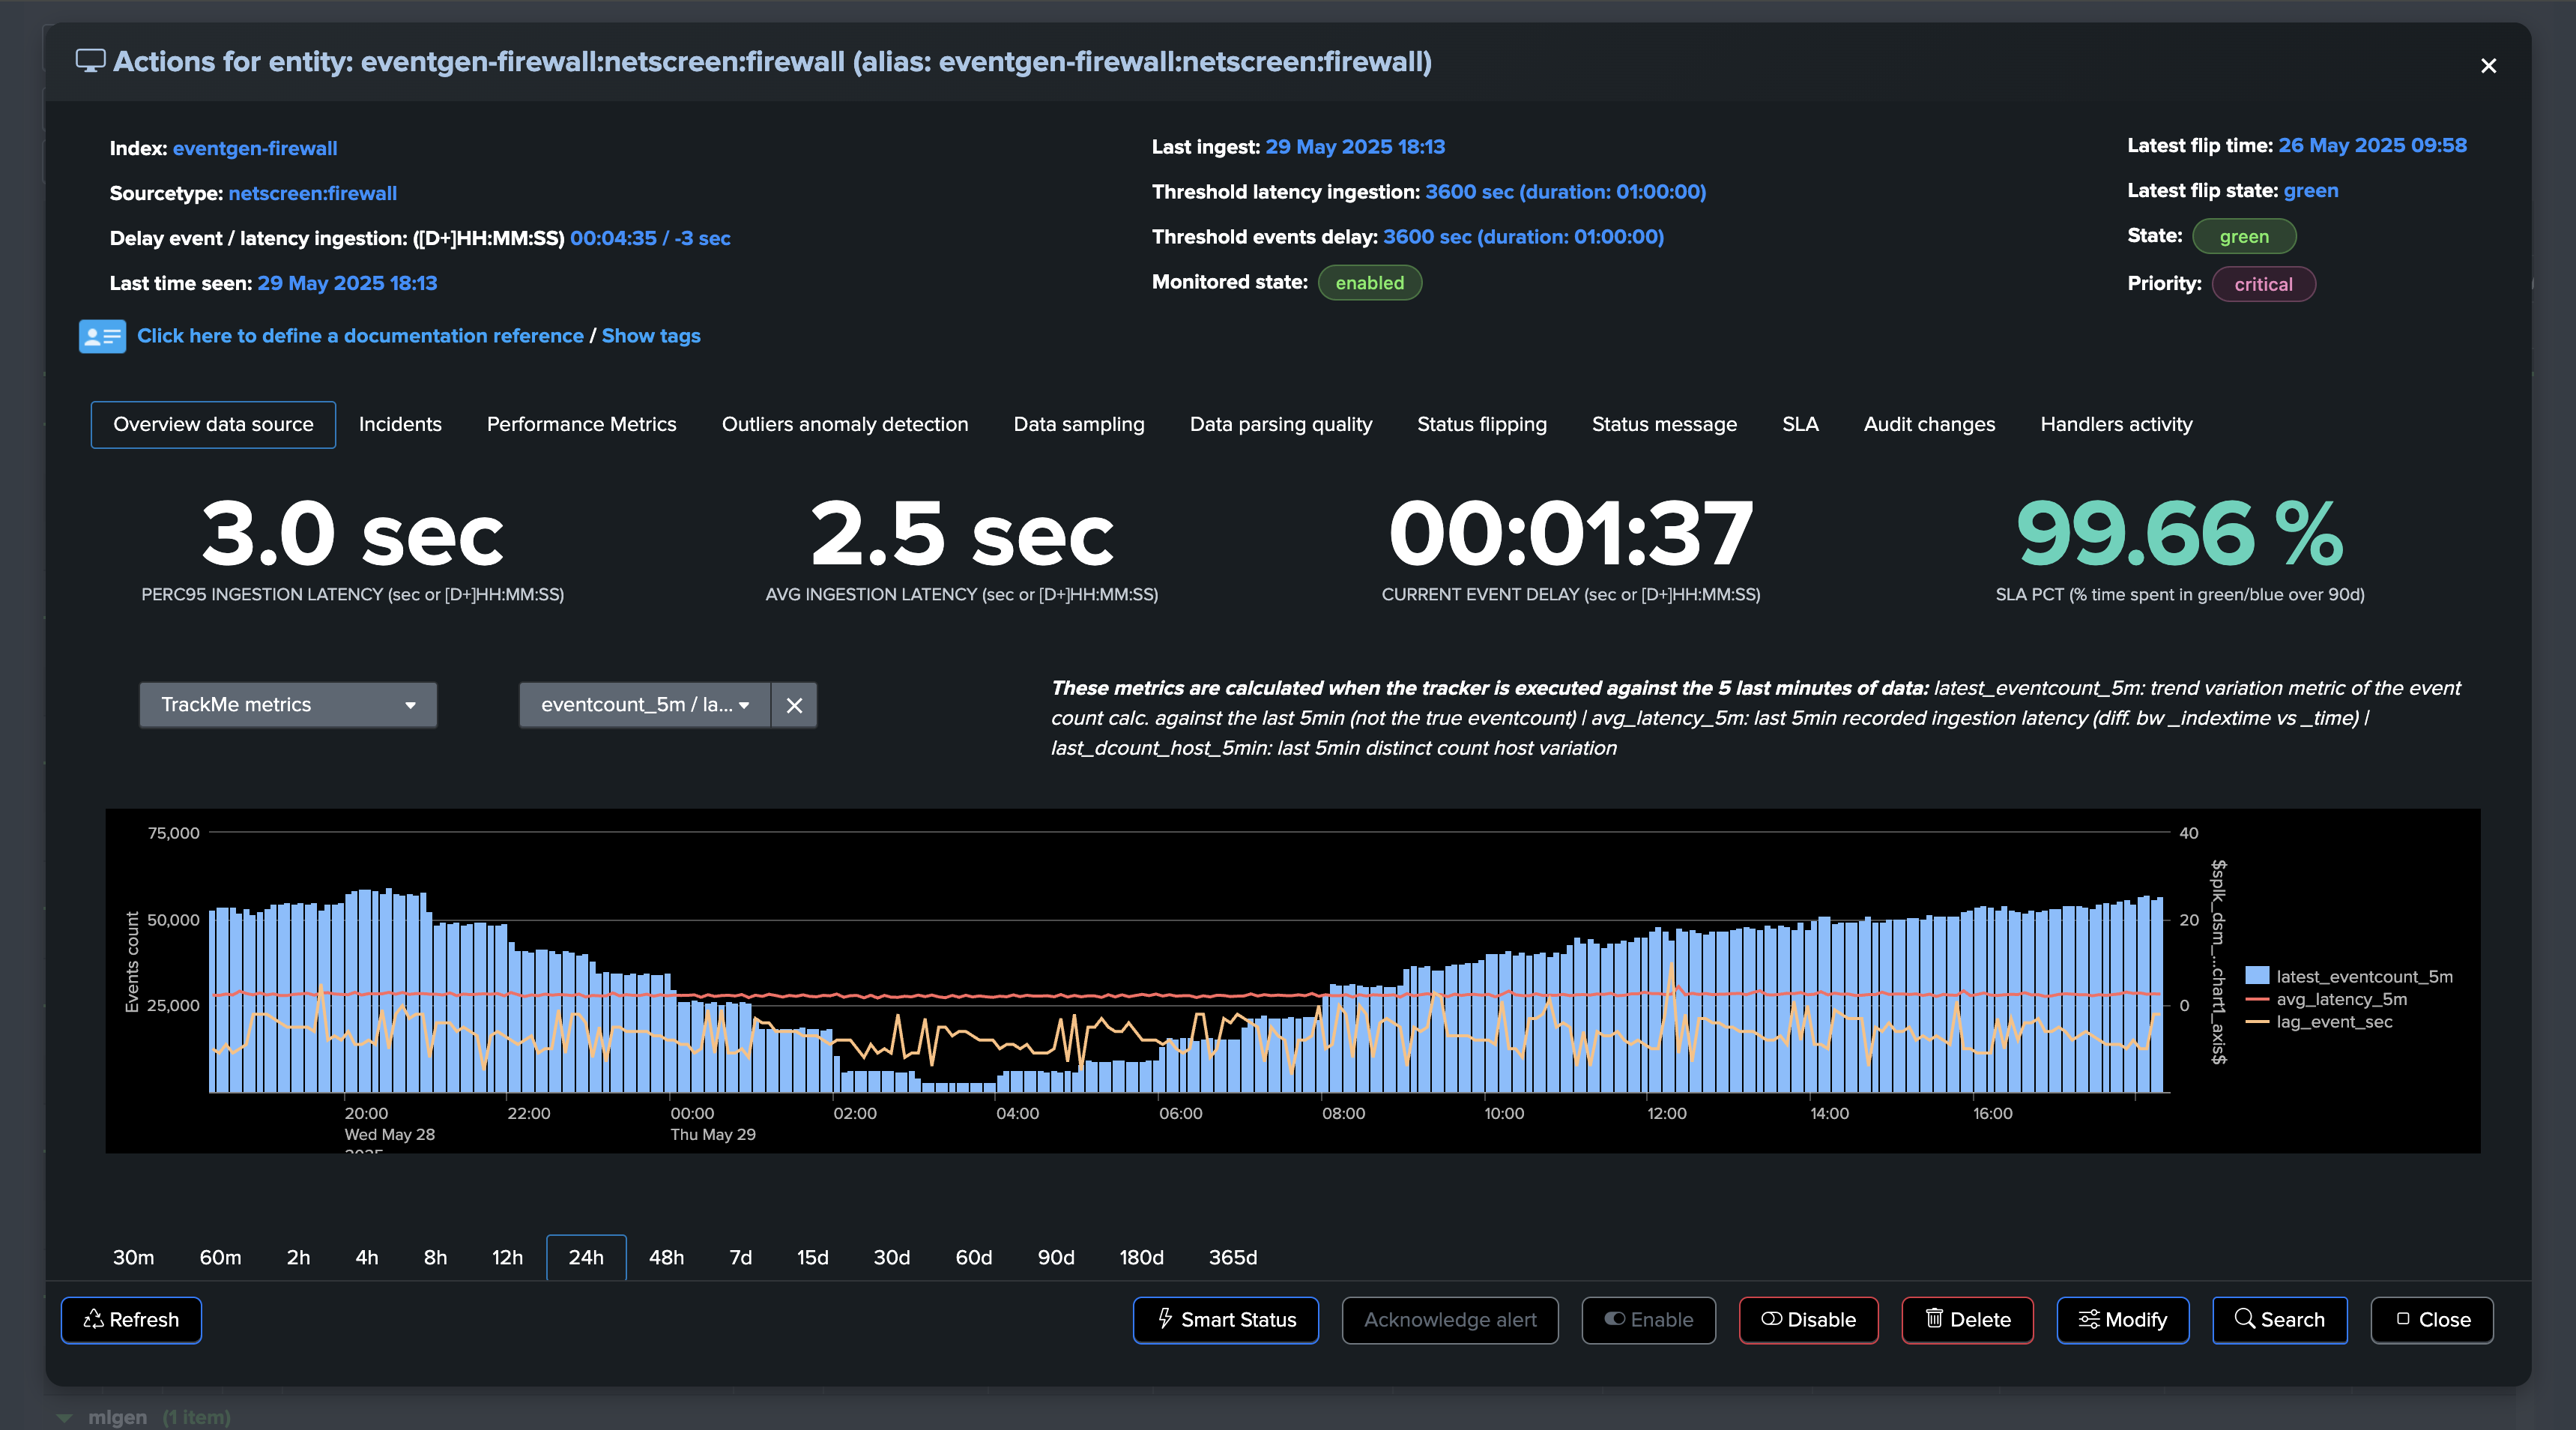The width and height of the screenshot is (2576, 1430).
Task: Select the 7d time range
Action: point(740,1257)
